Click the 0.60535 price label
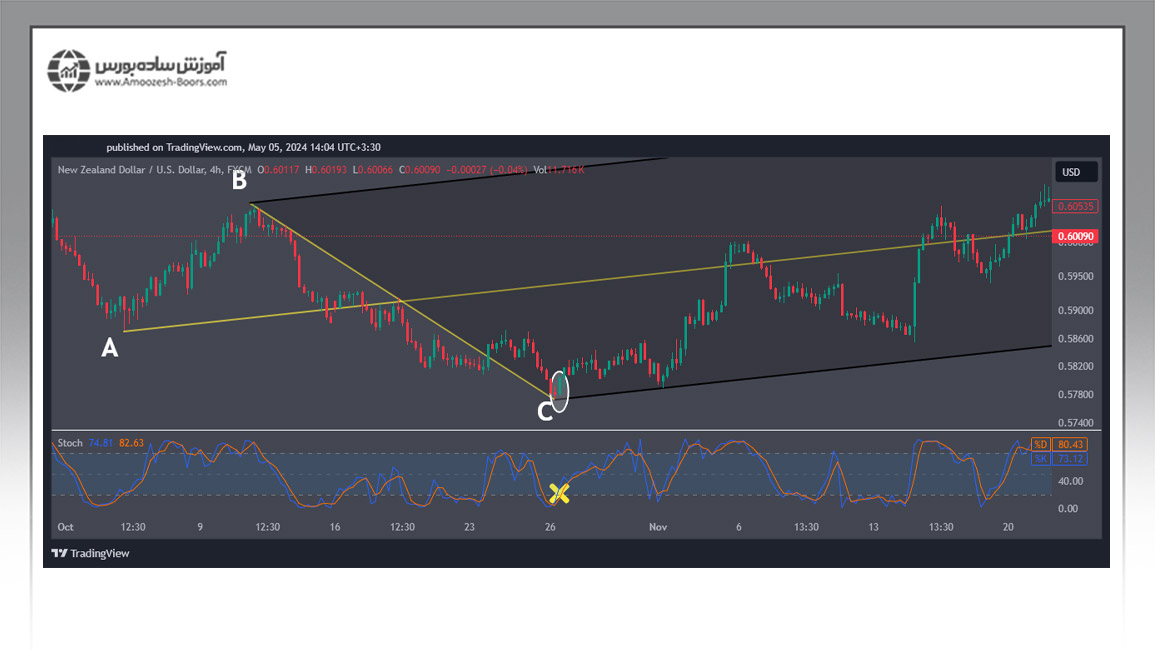Viewport: 1155px width, 650px height. (1076, 206)
